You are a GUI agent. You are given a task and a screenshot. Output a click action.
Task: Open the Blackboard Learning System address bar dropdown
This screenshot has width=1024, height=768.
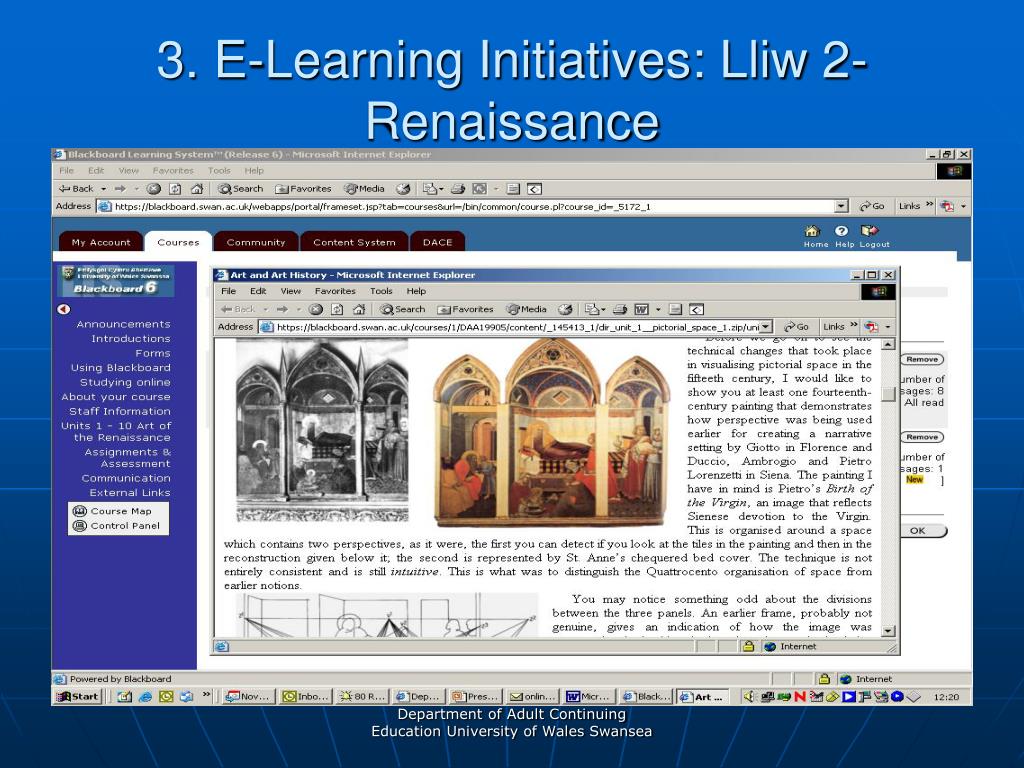coord(842,206)
